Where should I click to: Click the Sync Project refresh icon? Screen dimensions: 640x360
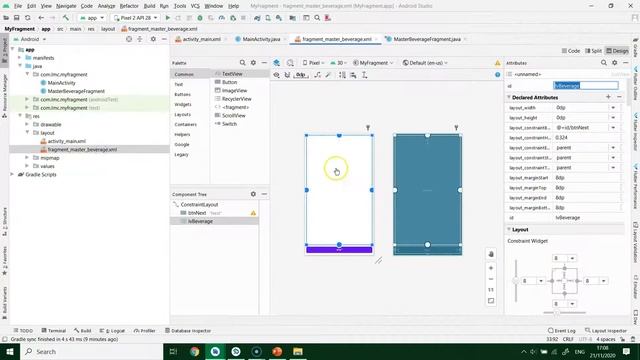click(28, 18)
